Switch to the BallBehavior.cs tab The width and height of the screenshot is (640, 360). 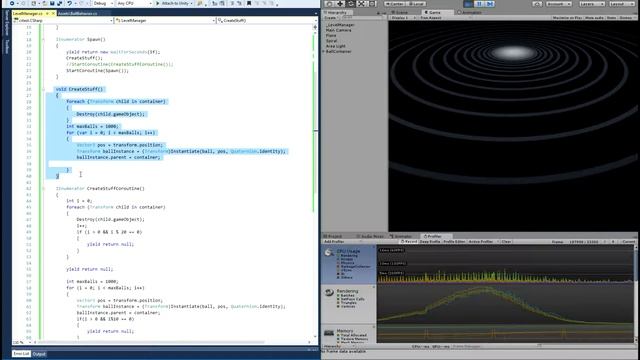tap(78, 13)
